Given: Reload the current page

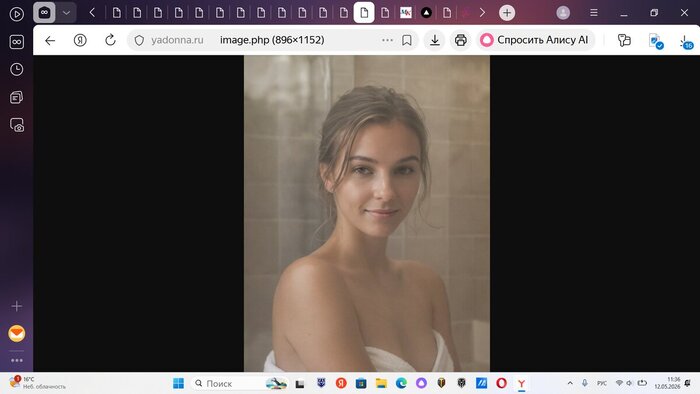Looking at the screenshot, I should (110, 40).
